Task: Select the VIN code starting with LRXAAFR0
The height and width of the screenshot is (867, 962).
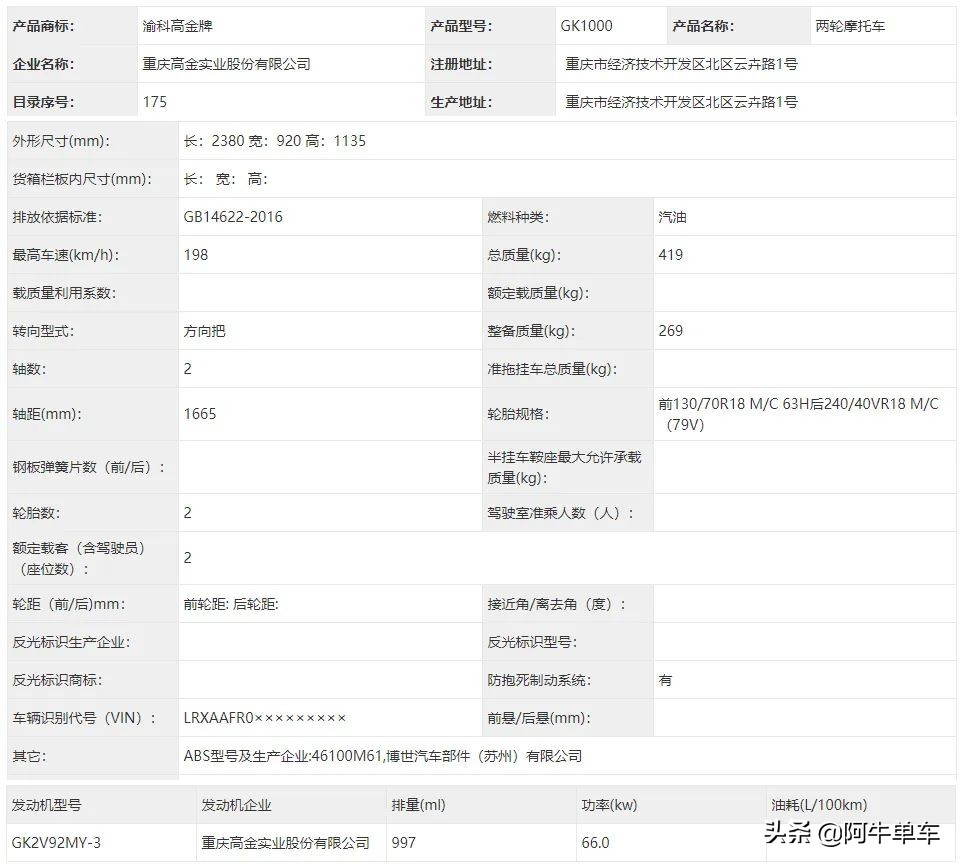Action: [x=260, y=717]
